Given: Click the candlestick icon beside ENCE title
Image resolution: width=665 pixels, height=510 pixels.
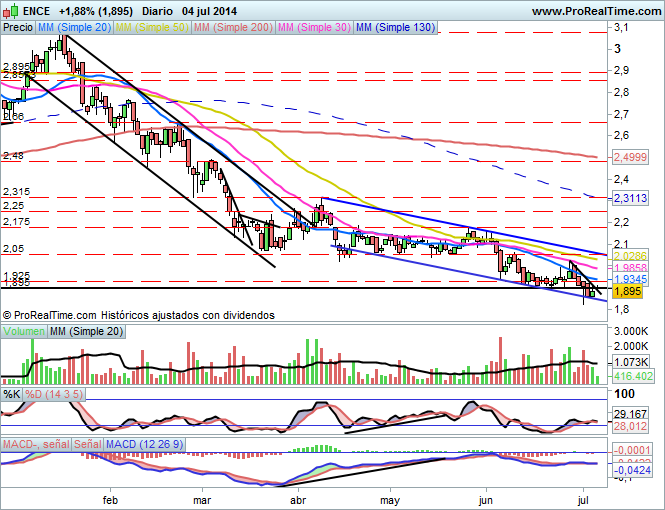Looking at the screenshot, I should pos(11,10).
